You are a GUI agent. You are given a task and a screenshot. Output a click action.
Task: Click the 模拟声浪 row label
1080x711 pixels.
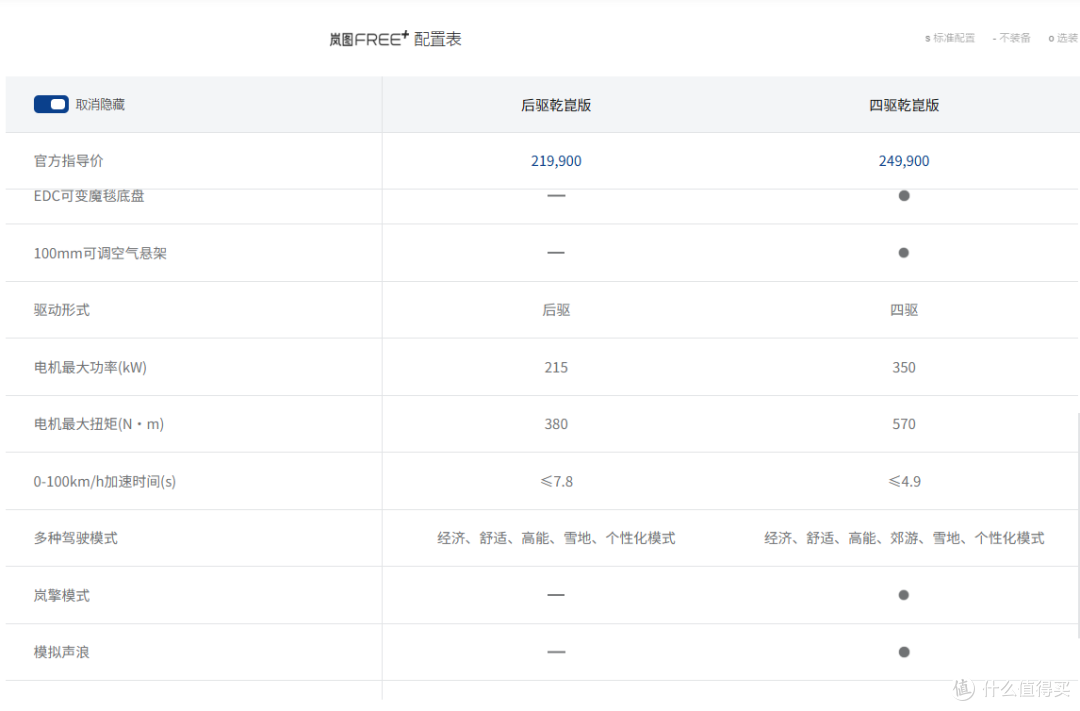61,652
